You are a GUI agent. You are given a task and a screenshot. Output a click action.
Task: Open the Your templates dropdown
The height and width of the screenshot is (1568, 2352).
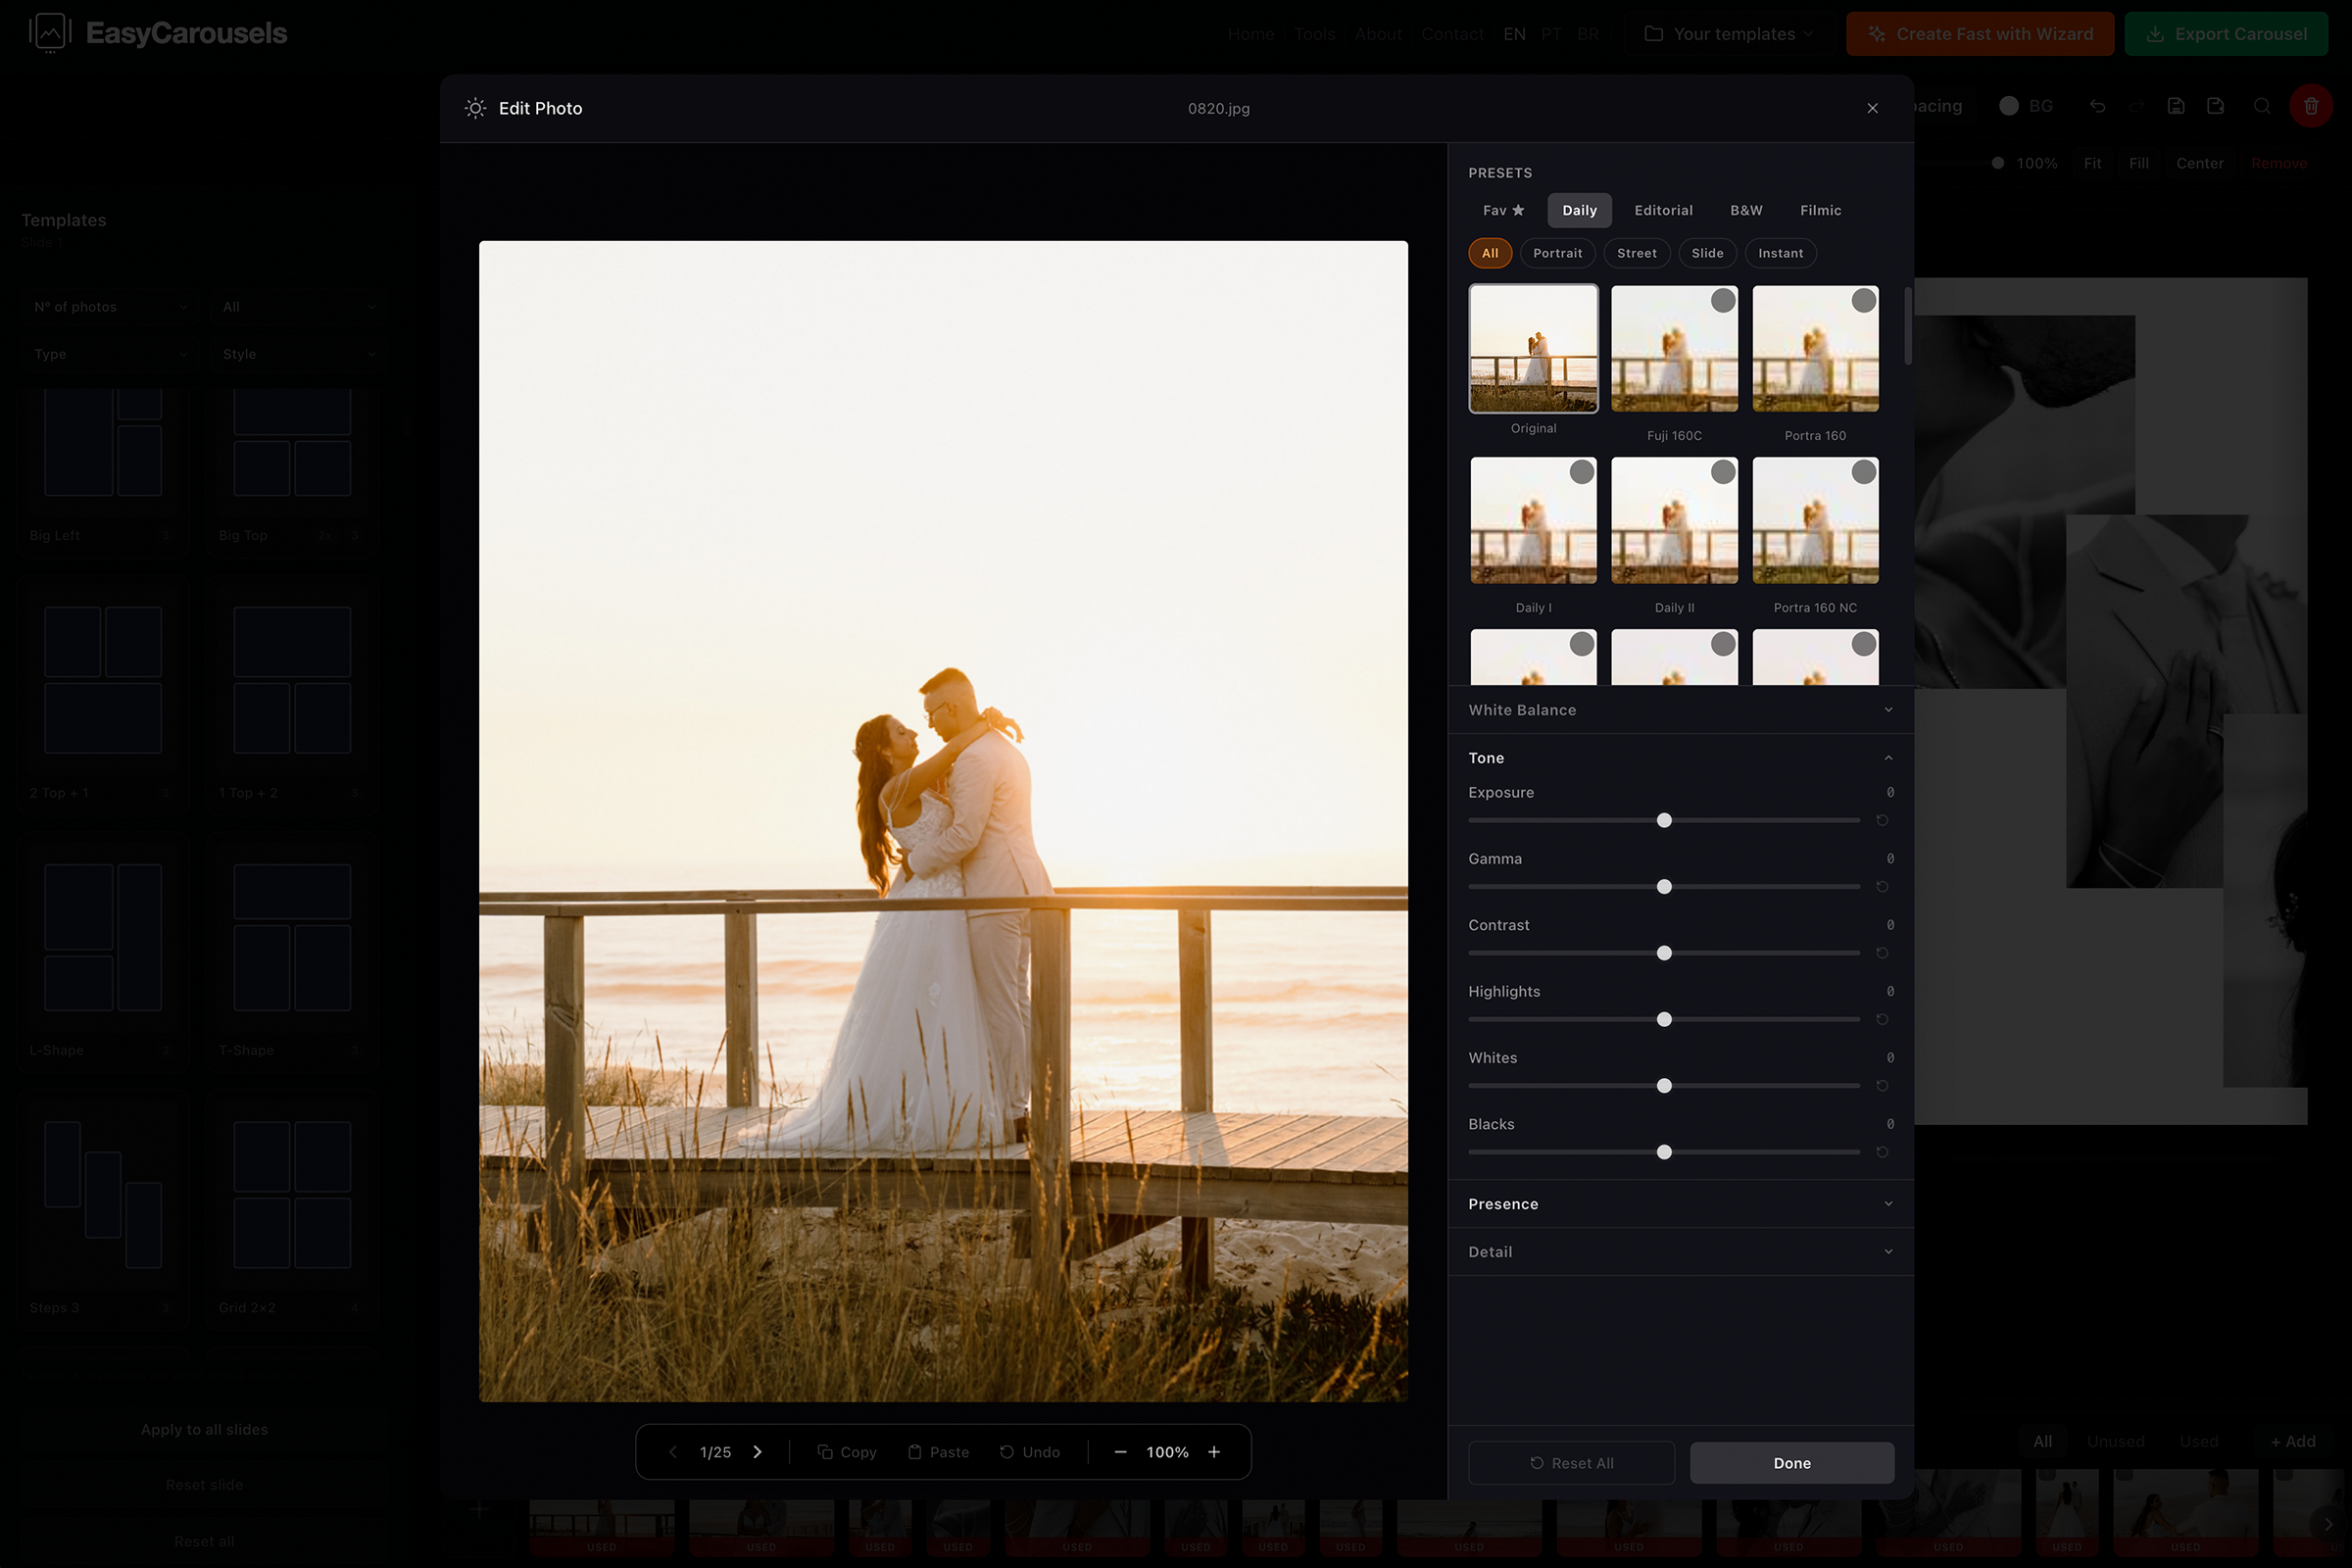[1728, 34]
